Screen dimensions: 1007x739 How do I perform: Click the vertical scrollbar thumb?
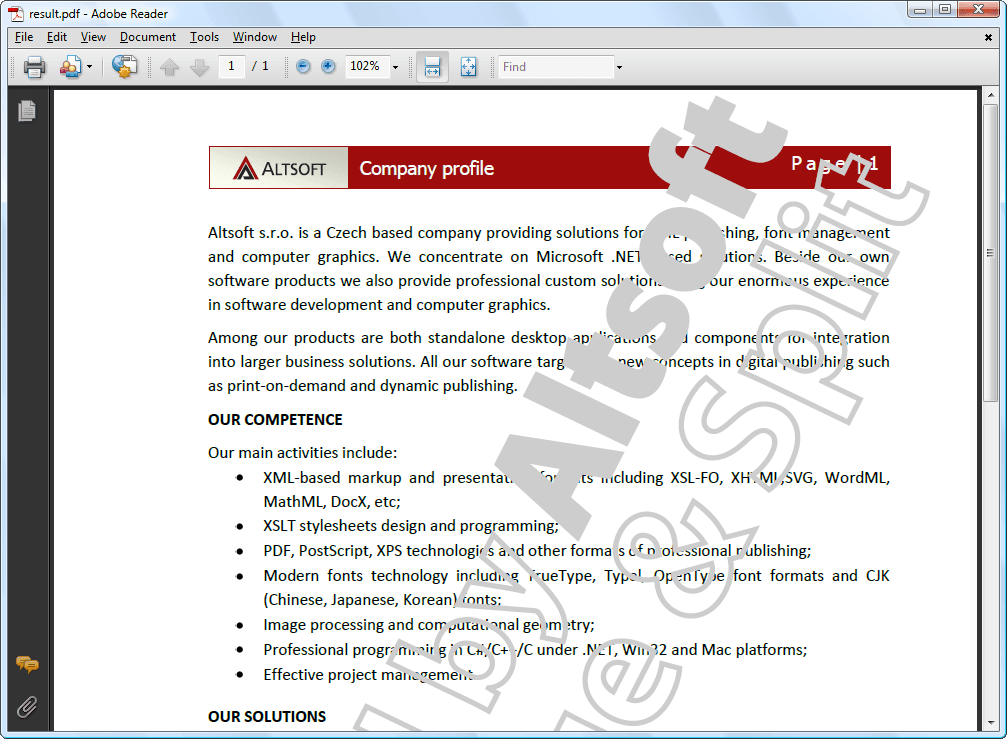pos(991,253)
